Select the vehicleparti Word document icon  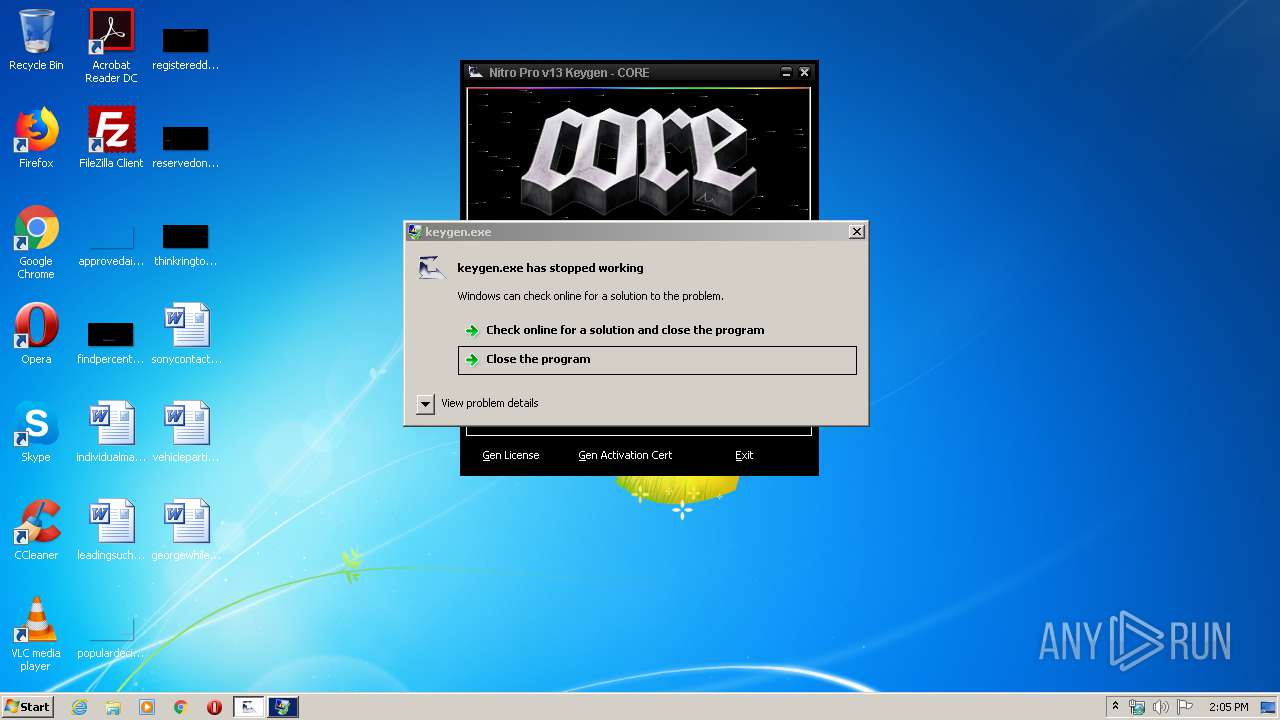[x=186, y=432]
